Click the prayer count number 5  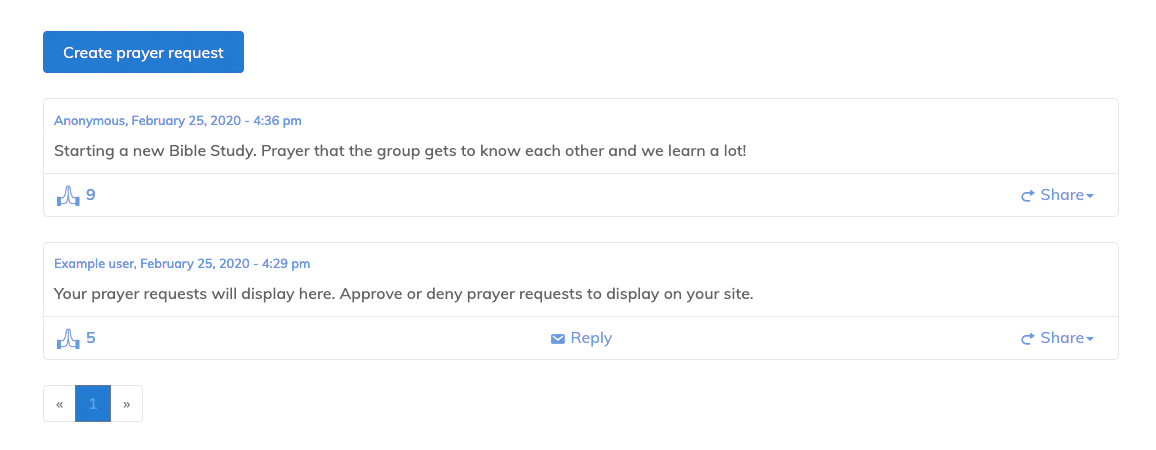point(91,338)
